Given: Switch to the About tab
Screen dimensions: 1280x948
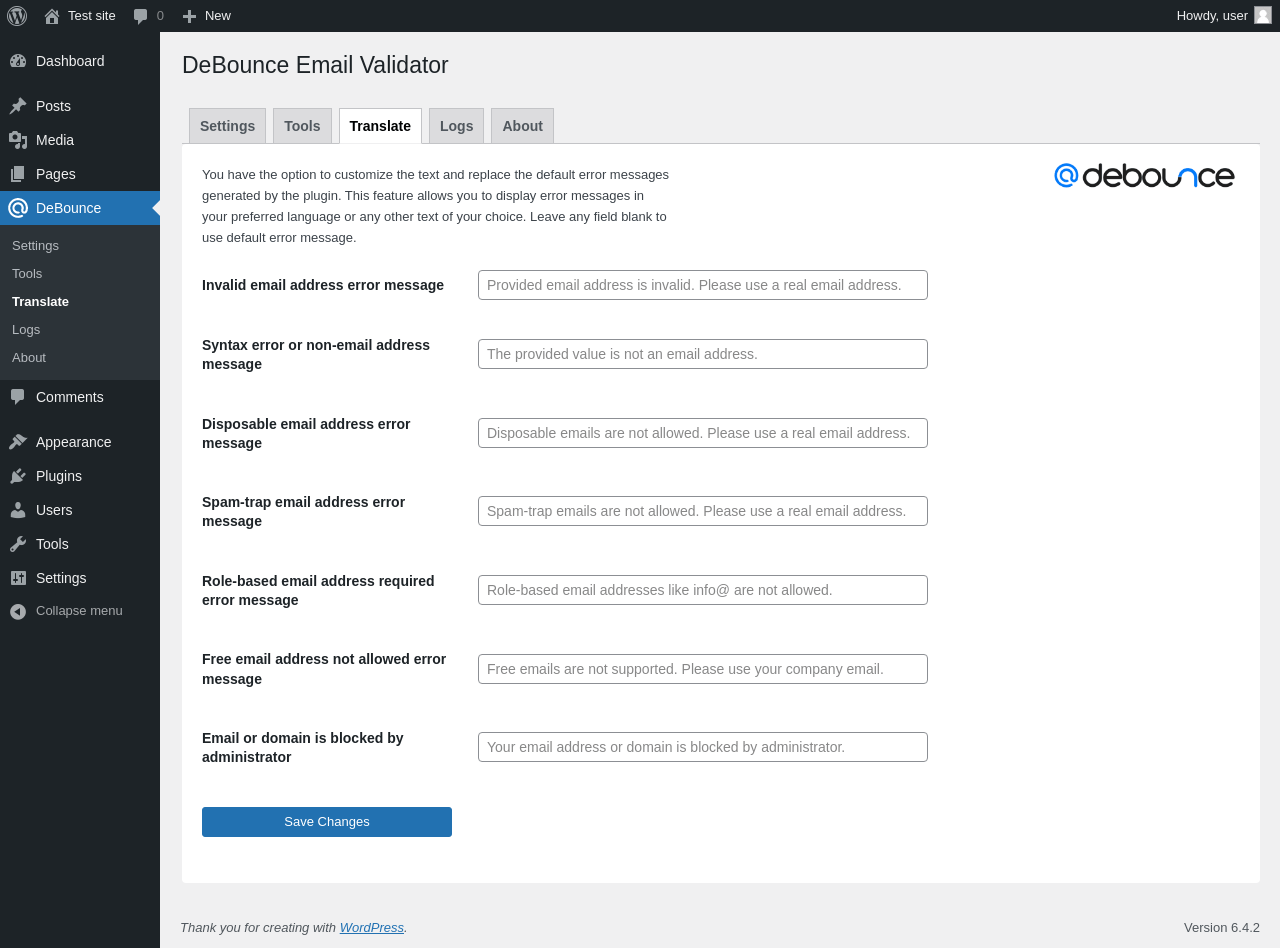Looking at the screenshot, I should (522, 126).
